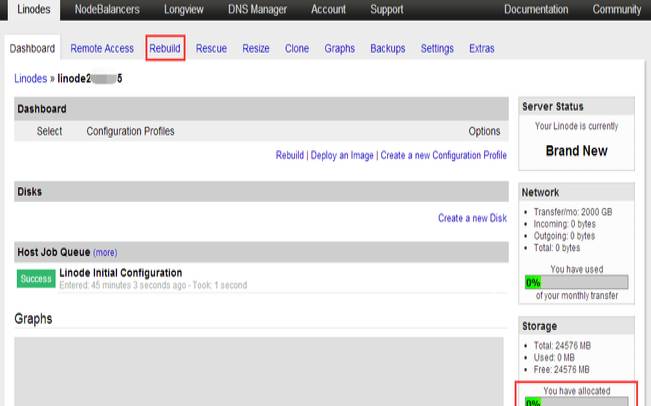Open the Rebuild tab
The width and height of the screenshot is (651, 406).
165,48
